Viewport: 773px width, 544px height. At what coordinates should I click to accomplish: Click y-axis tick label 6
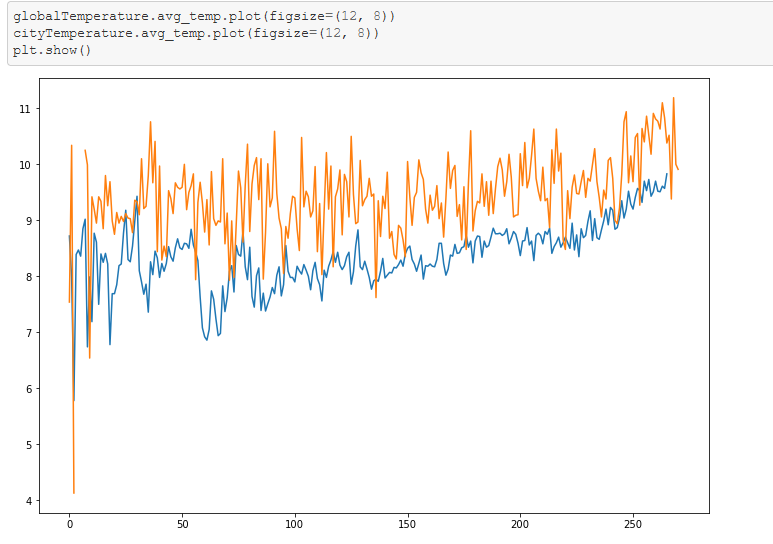tap(28, 389)
